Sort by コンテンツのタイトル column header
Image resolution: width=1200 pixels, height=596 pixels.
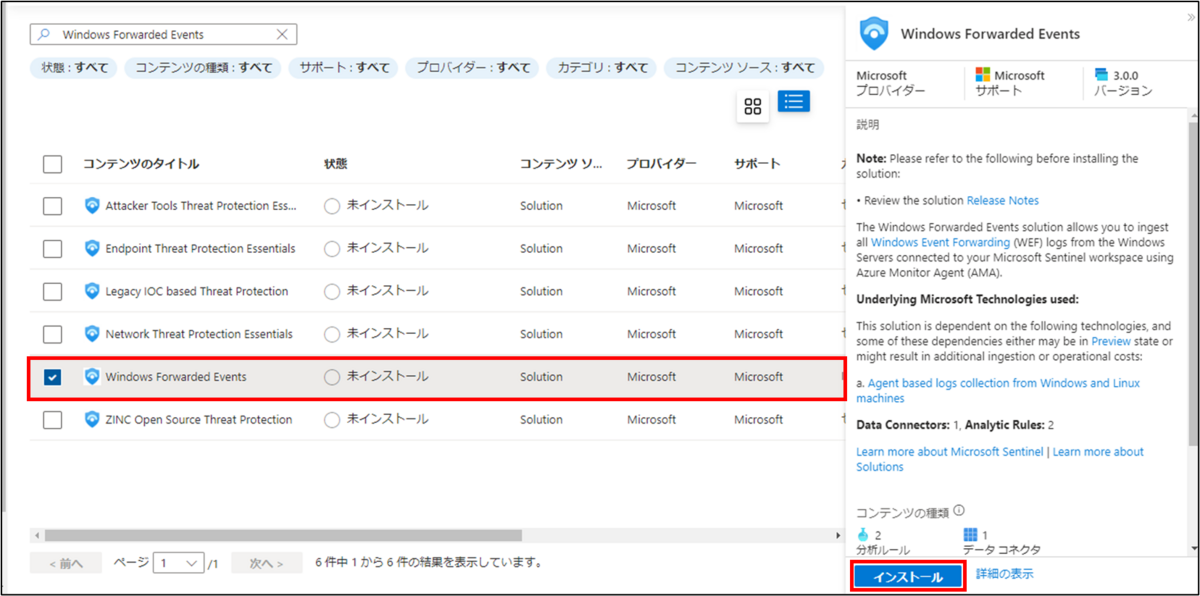(140, 164)
